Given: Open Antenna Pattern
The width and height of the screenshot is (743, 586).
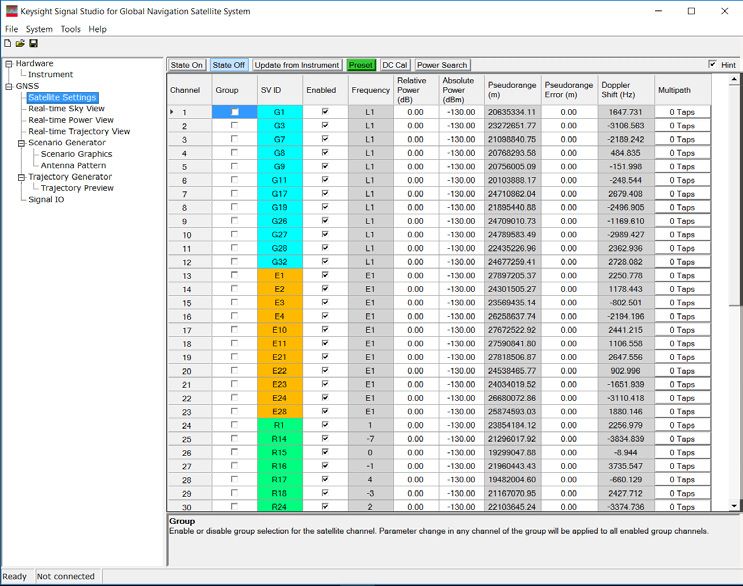Looking at the screenshot, I should 73,165.
